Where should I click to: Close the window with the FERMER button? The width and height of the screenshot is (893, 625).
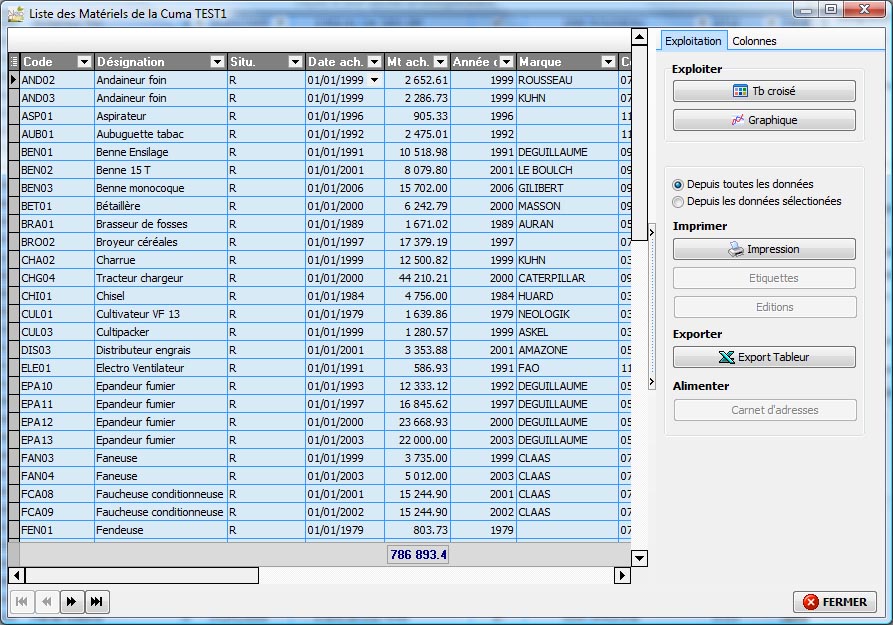point(835,602)
